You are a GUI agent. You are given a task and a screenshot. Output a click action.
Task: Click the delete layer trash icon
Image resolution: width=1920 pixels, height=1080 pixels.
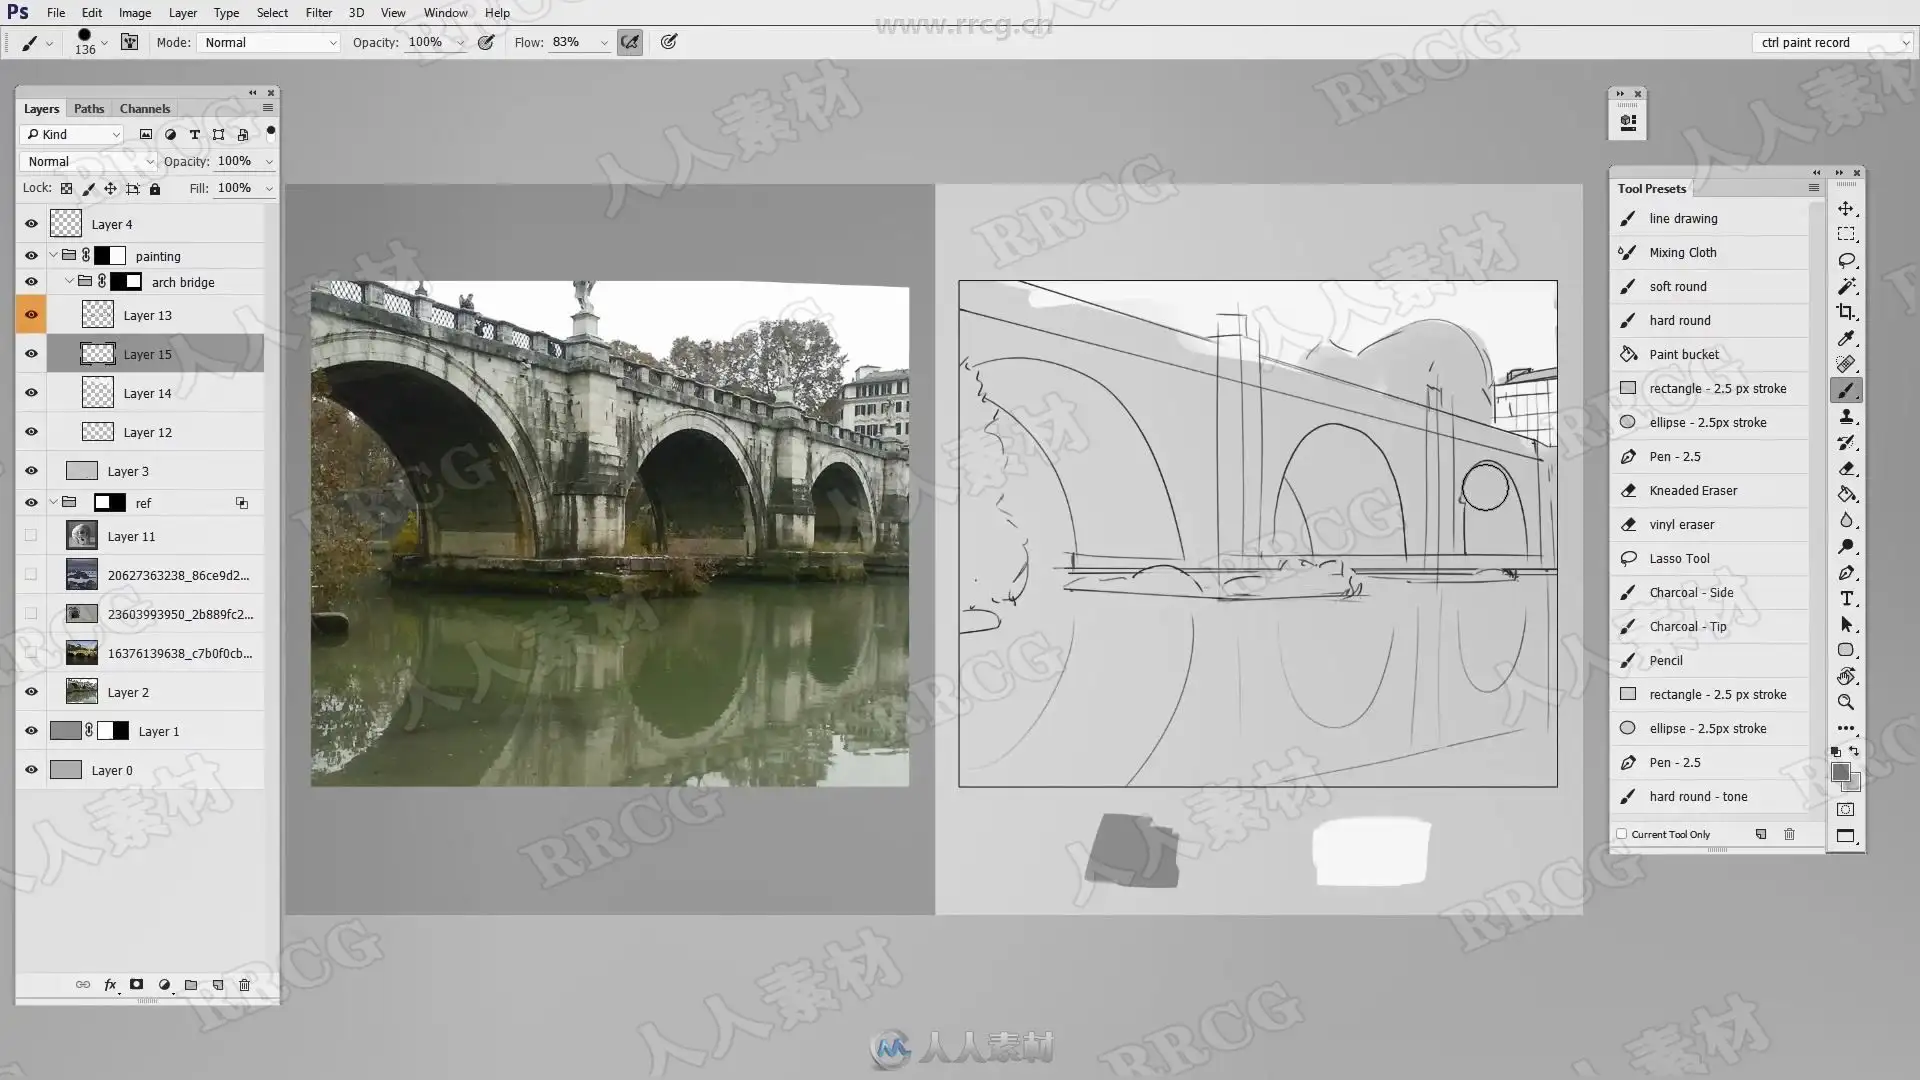(244, 985)
